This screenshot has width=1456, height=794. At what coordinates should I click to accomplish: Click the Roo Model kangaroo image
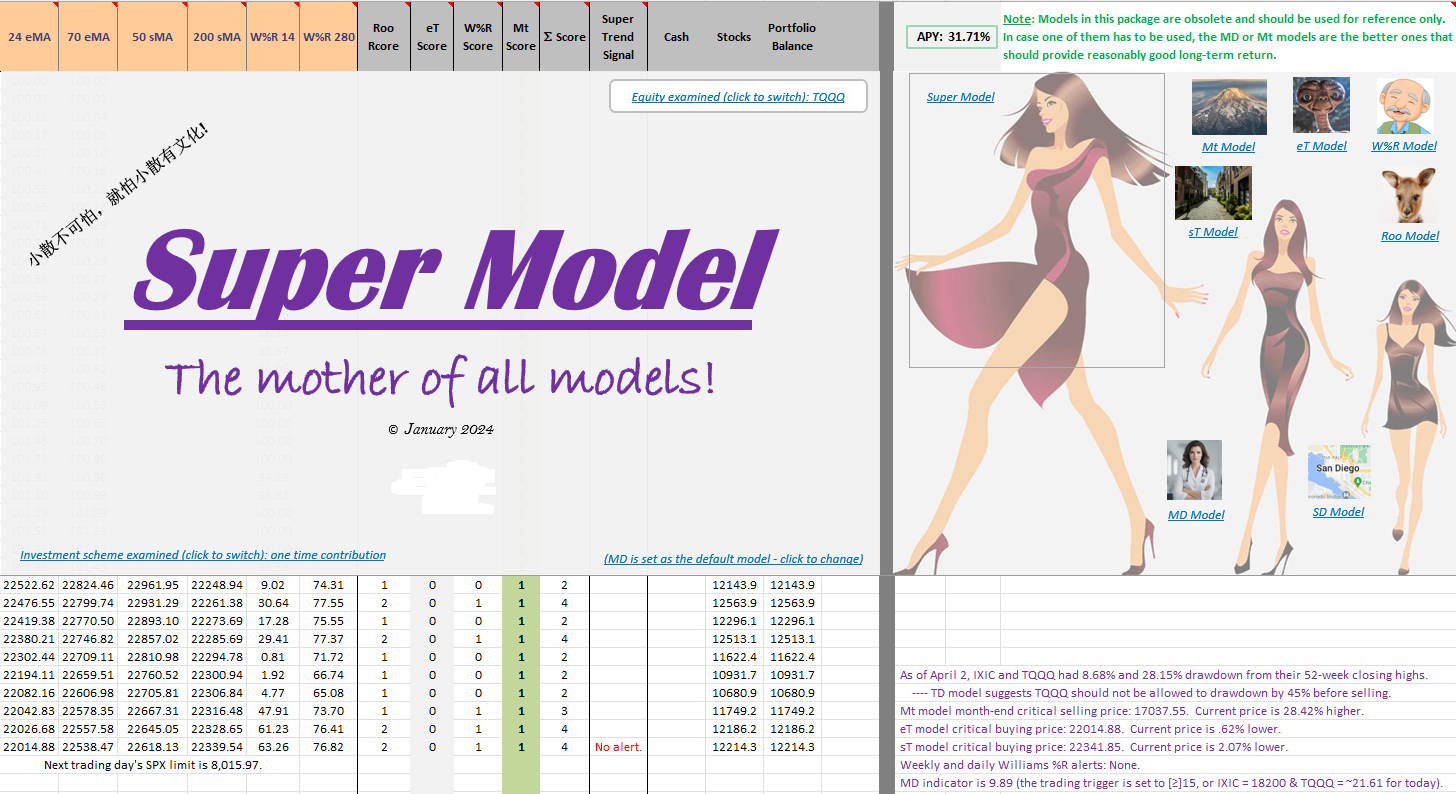(1409, 196)
